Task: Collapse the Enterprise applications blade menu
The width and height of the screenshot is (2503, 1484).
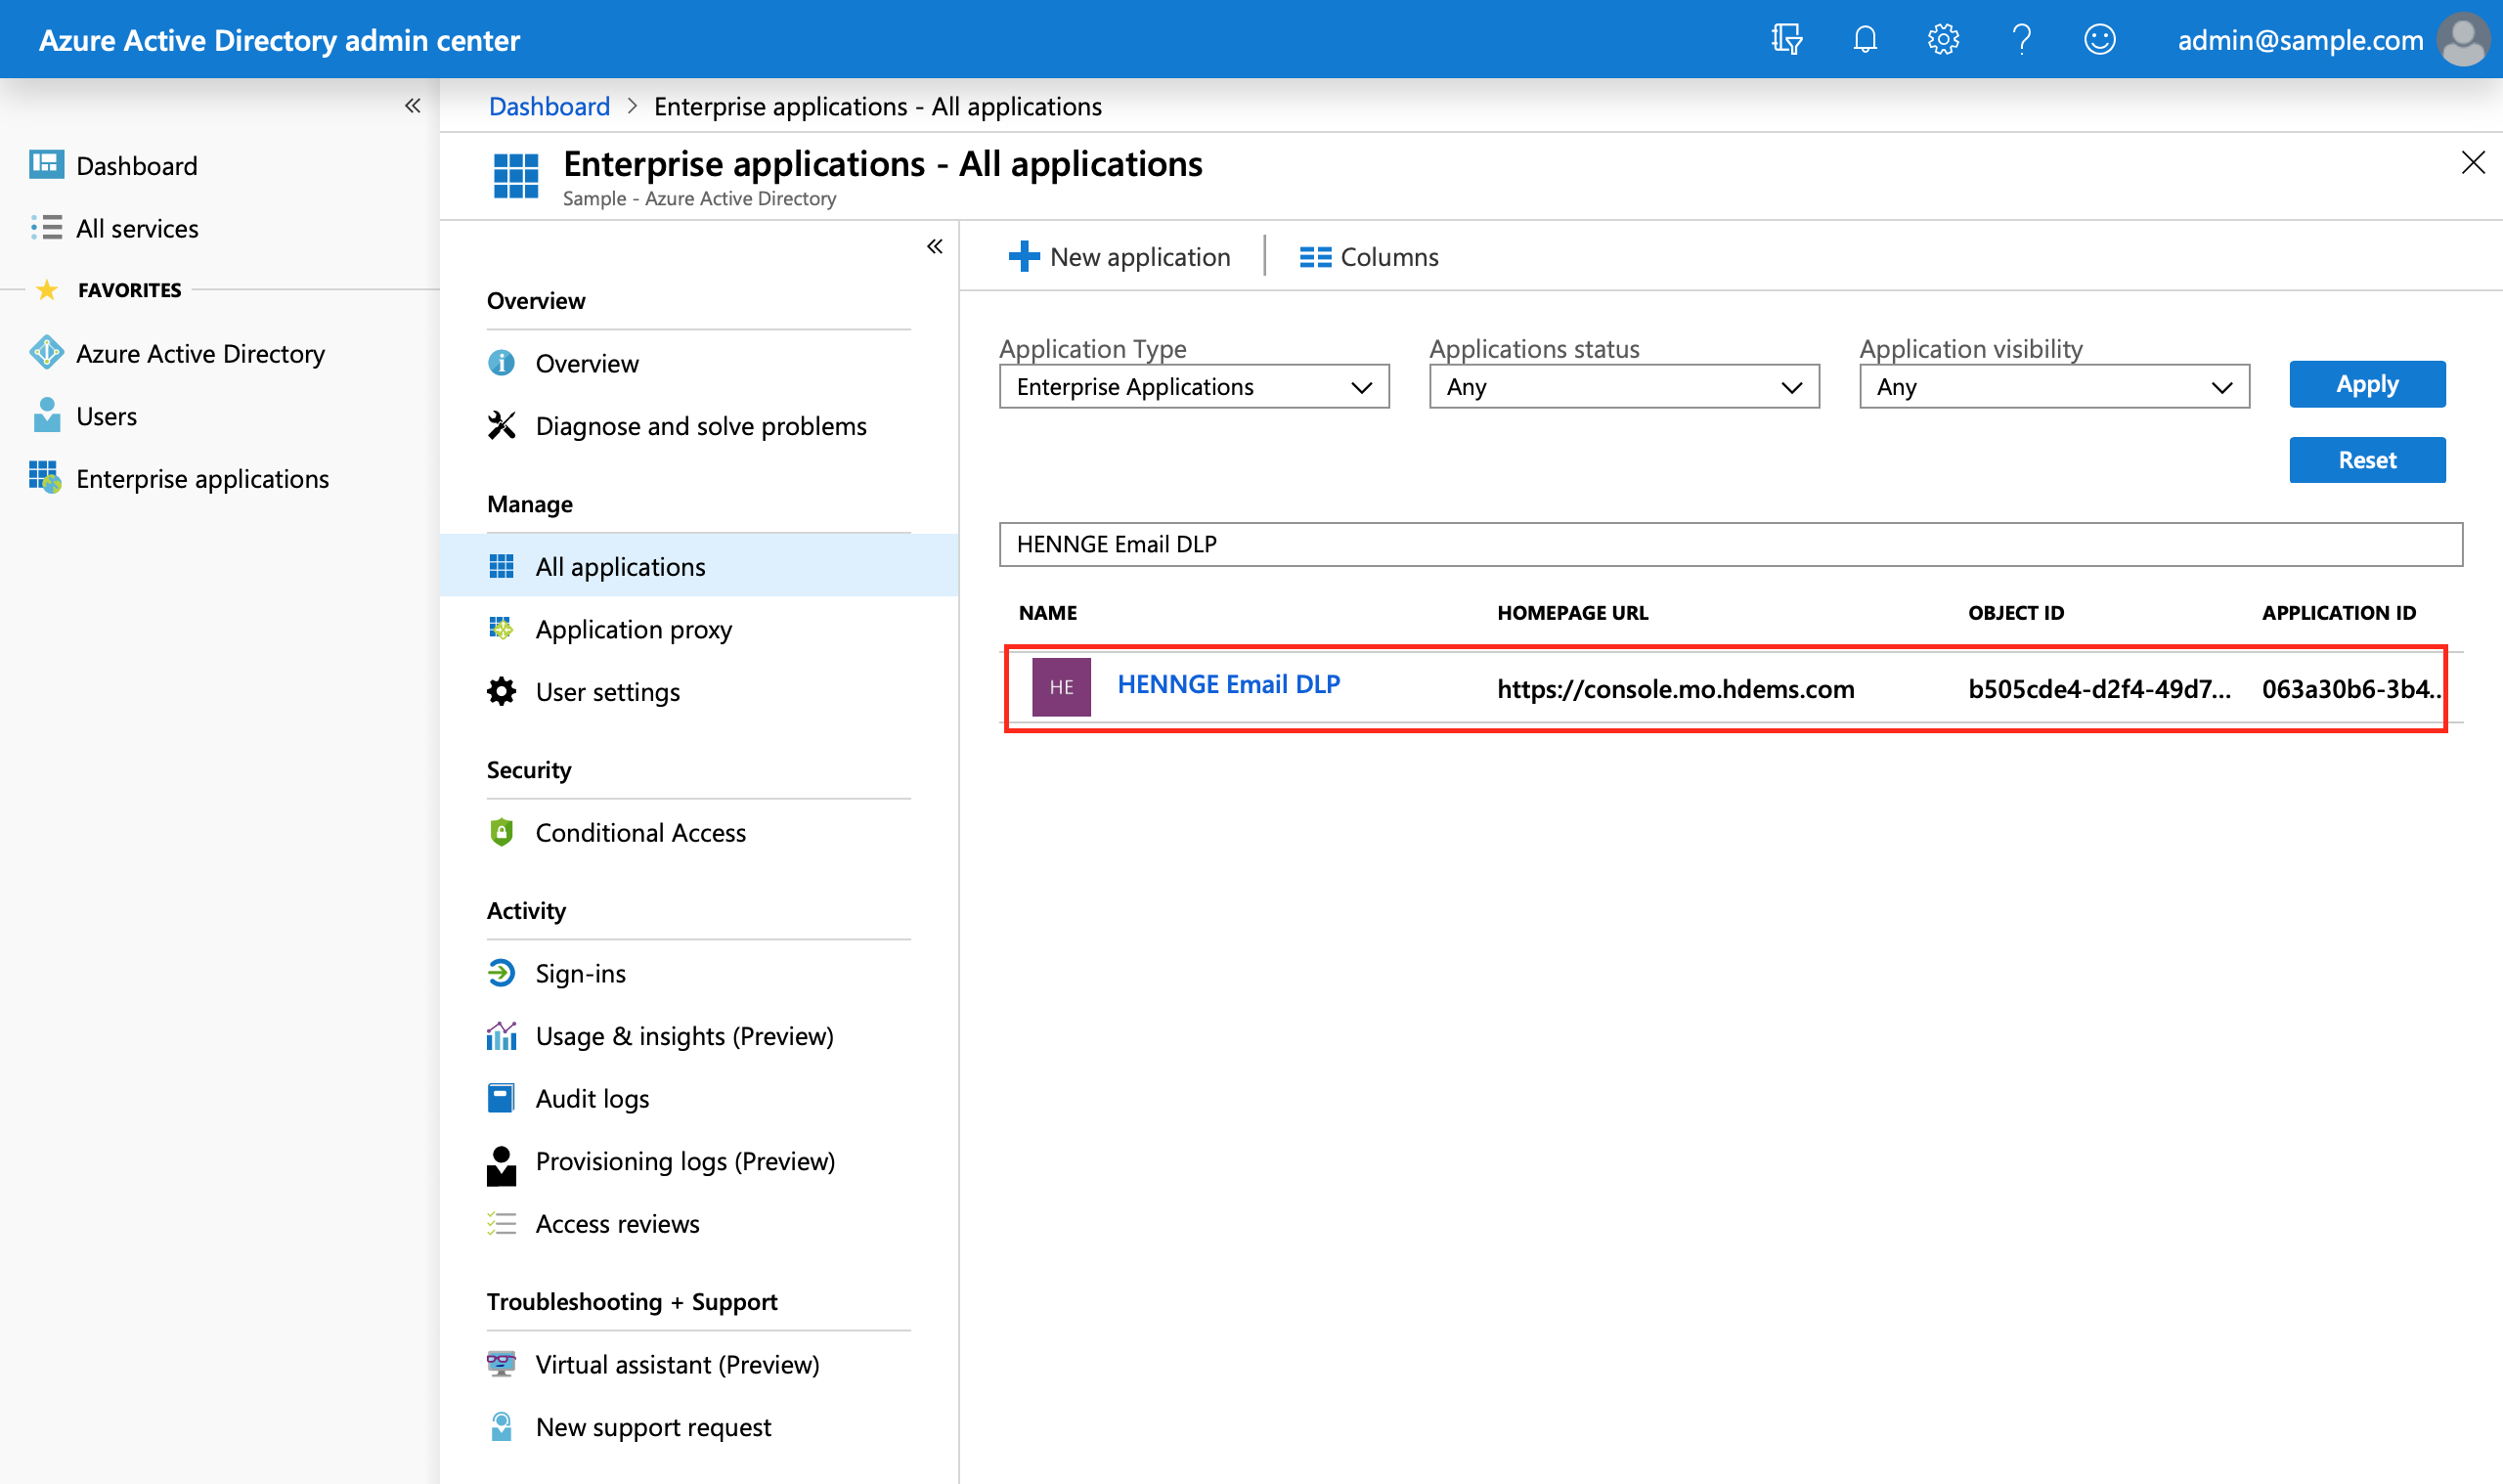Action: [x=934, y=247]
